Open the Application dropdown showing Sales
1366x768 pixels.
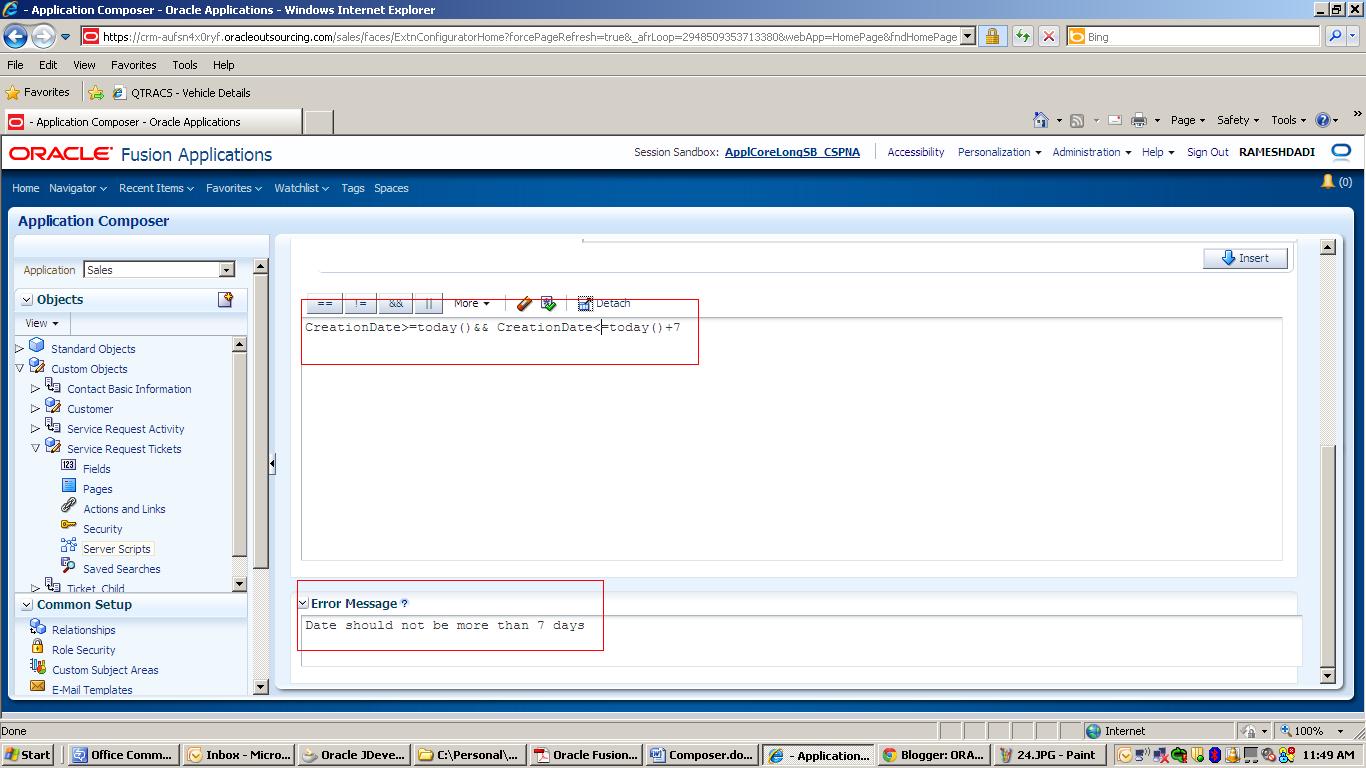[227, 270]
